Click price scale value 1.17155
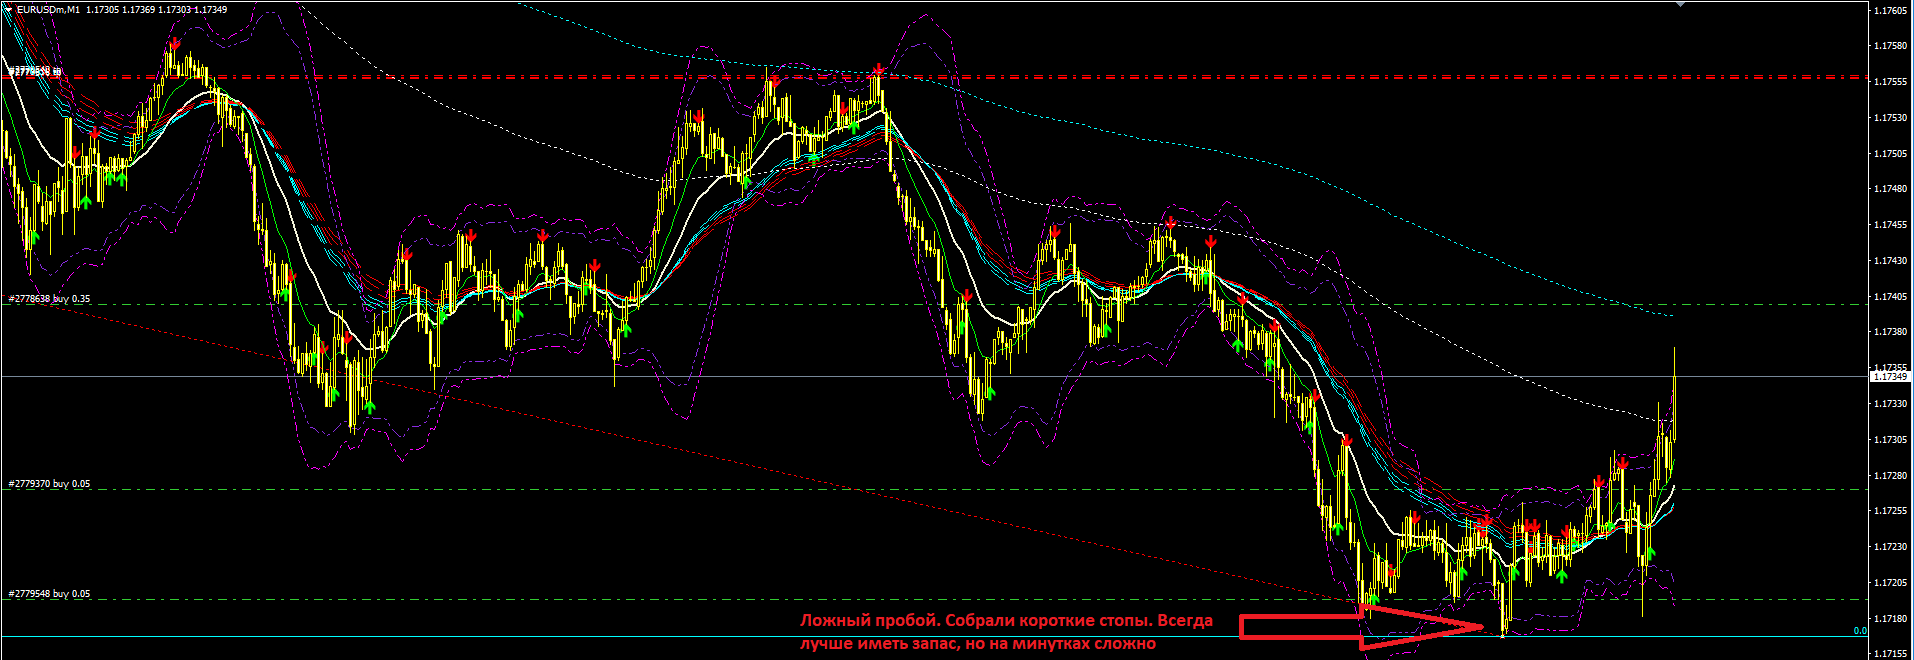The width and height of the screenshot is (1914, 660). 1892,654
